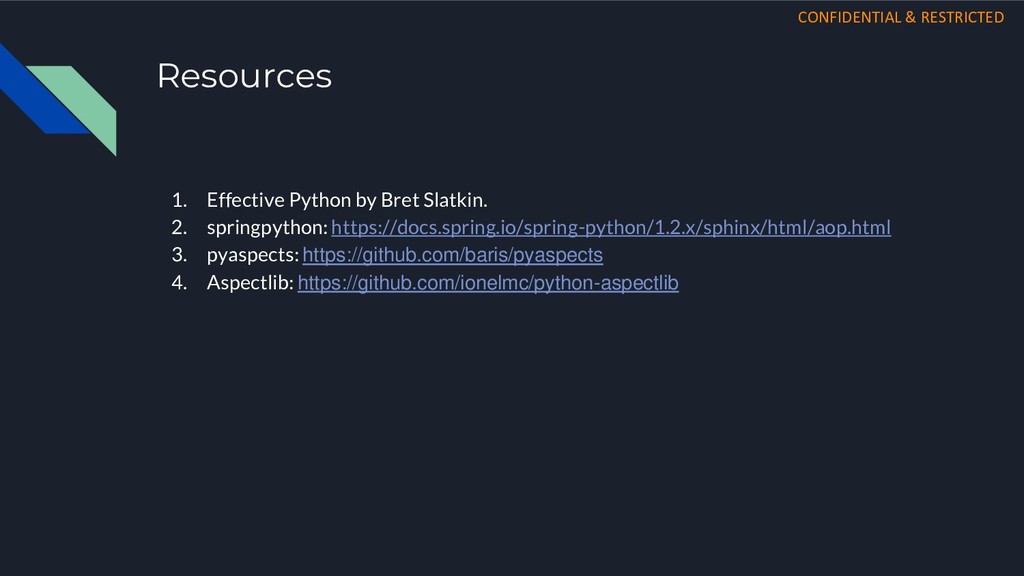Open the pyaspects GitHub link
The width and height of the screenshot is (1024, 576).
pyautogui.click(x=453, y=255)
